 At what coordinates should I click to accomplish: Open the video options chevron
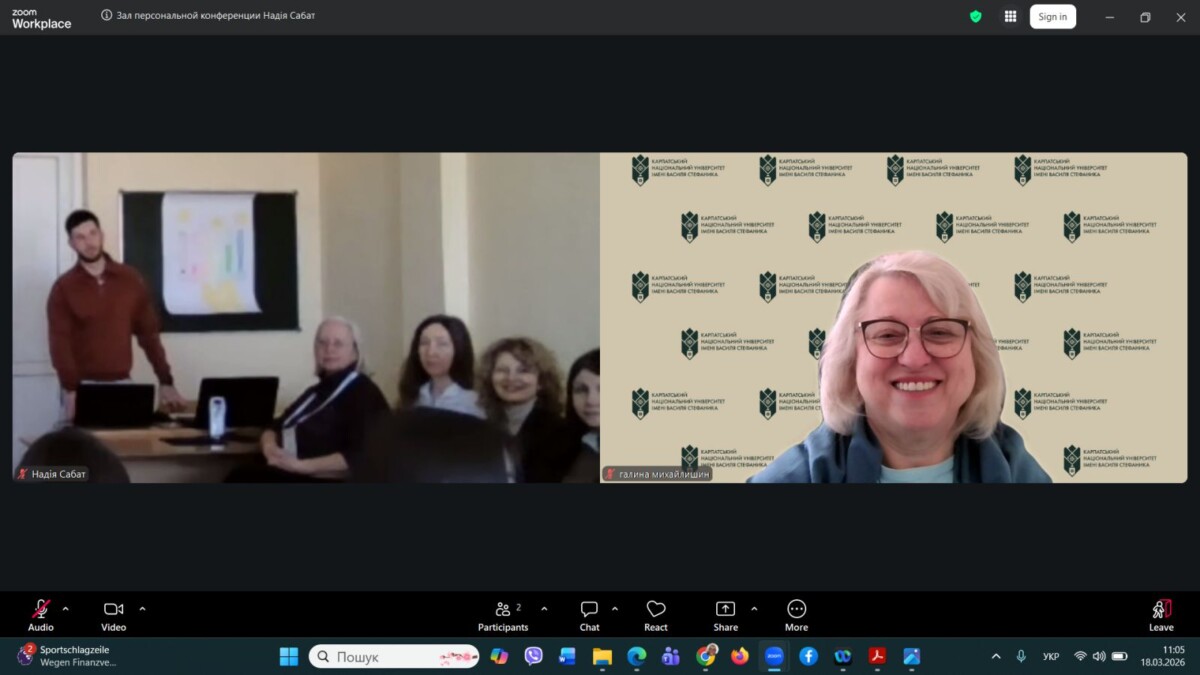tap(142, 609)
